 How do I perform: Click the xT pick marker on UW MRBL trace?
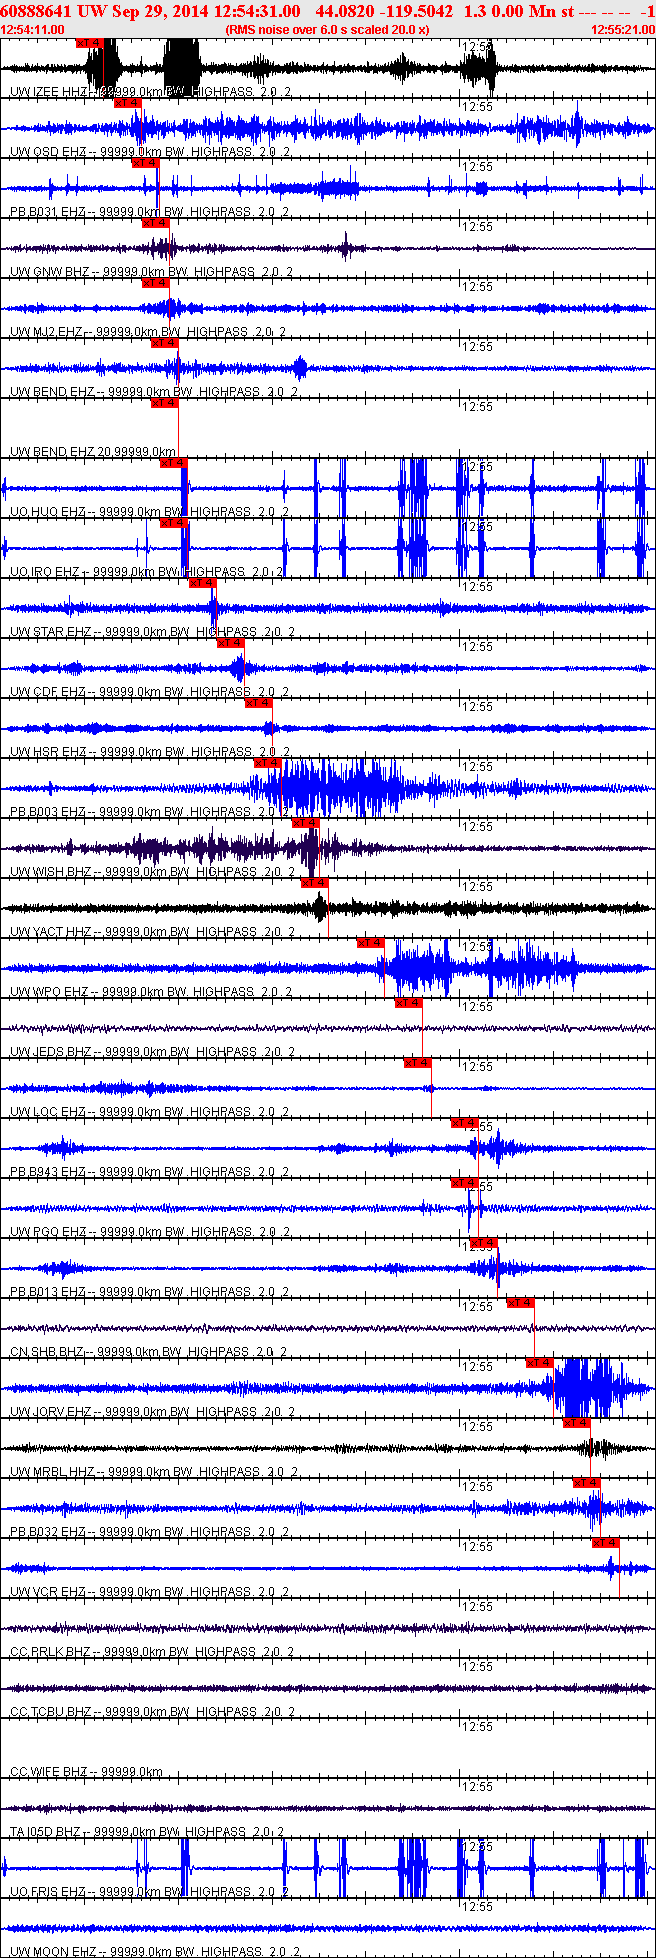[577, 1423]
